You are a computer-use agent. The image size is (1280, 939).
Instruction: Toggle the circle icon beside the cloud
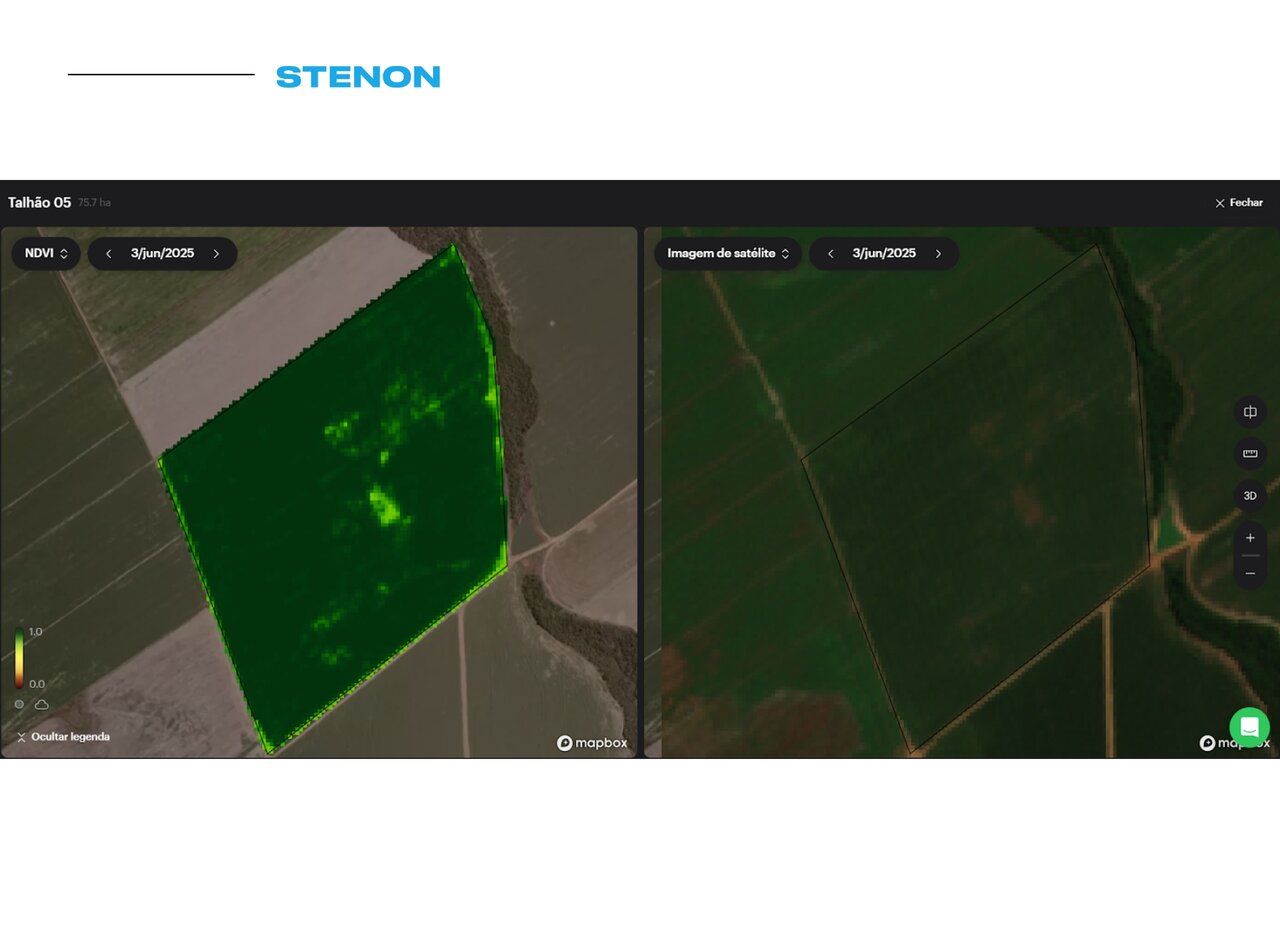click(19, 704)
